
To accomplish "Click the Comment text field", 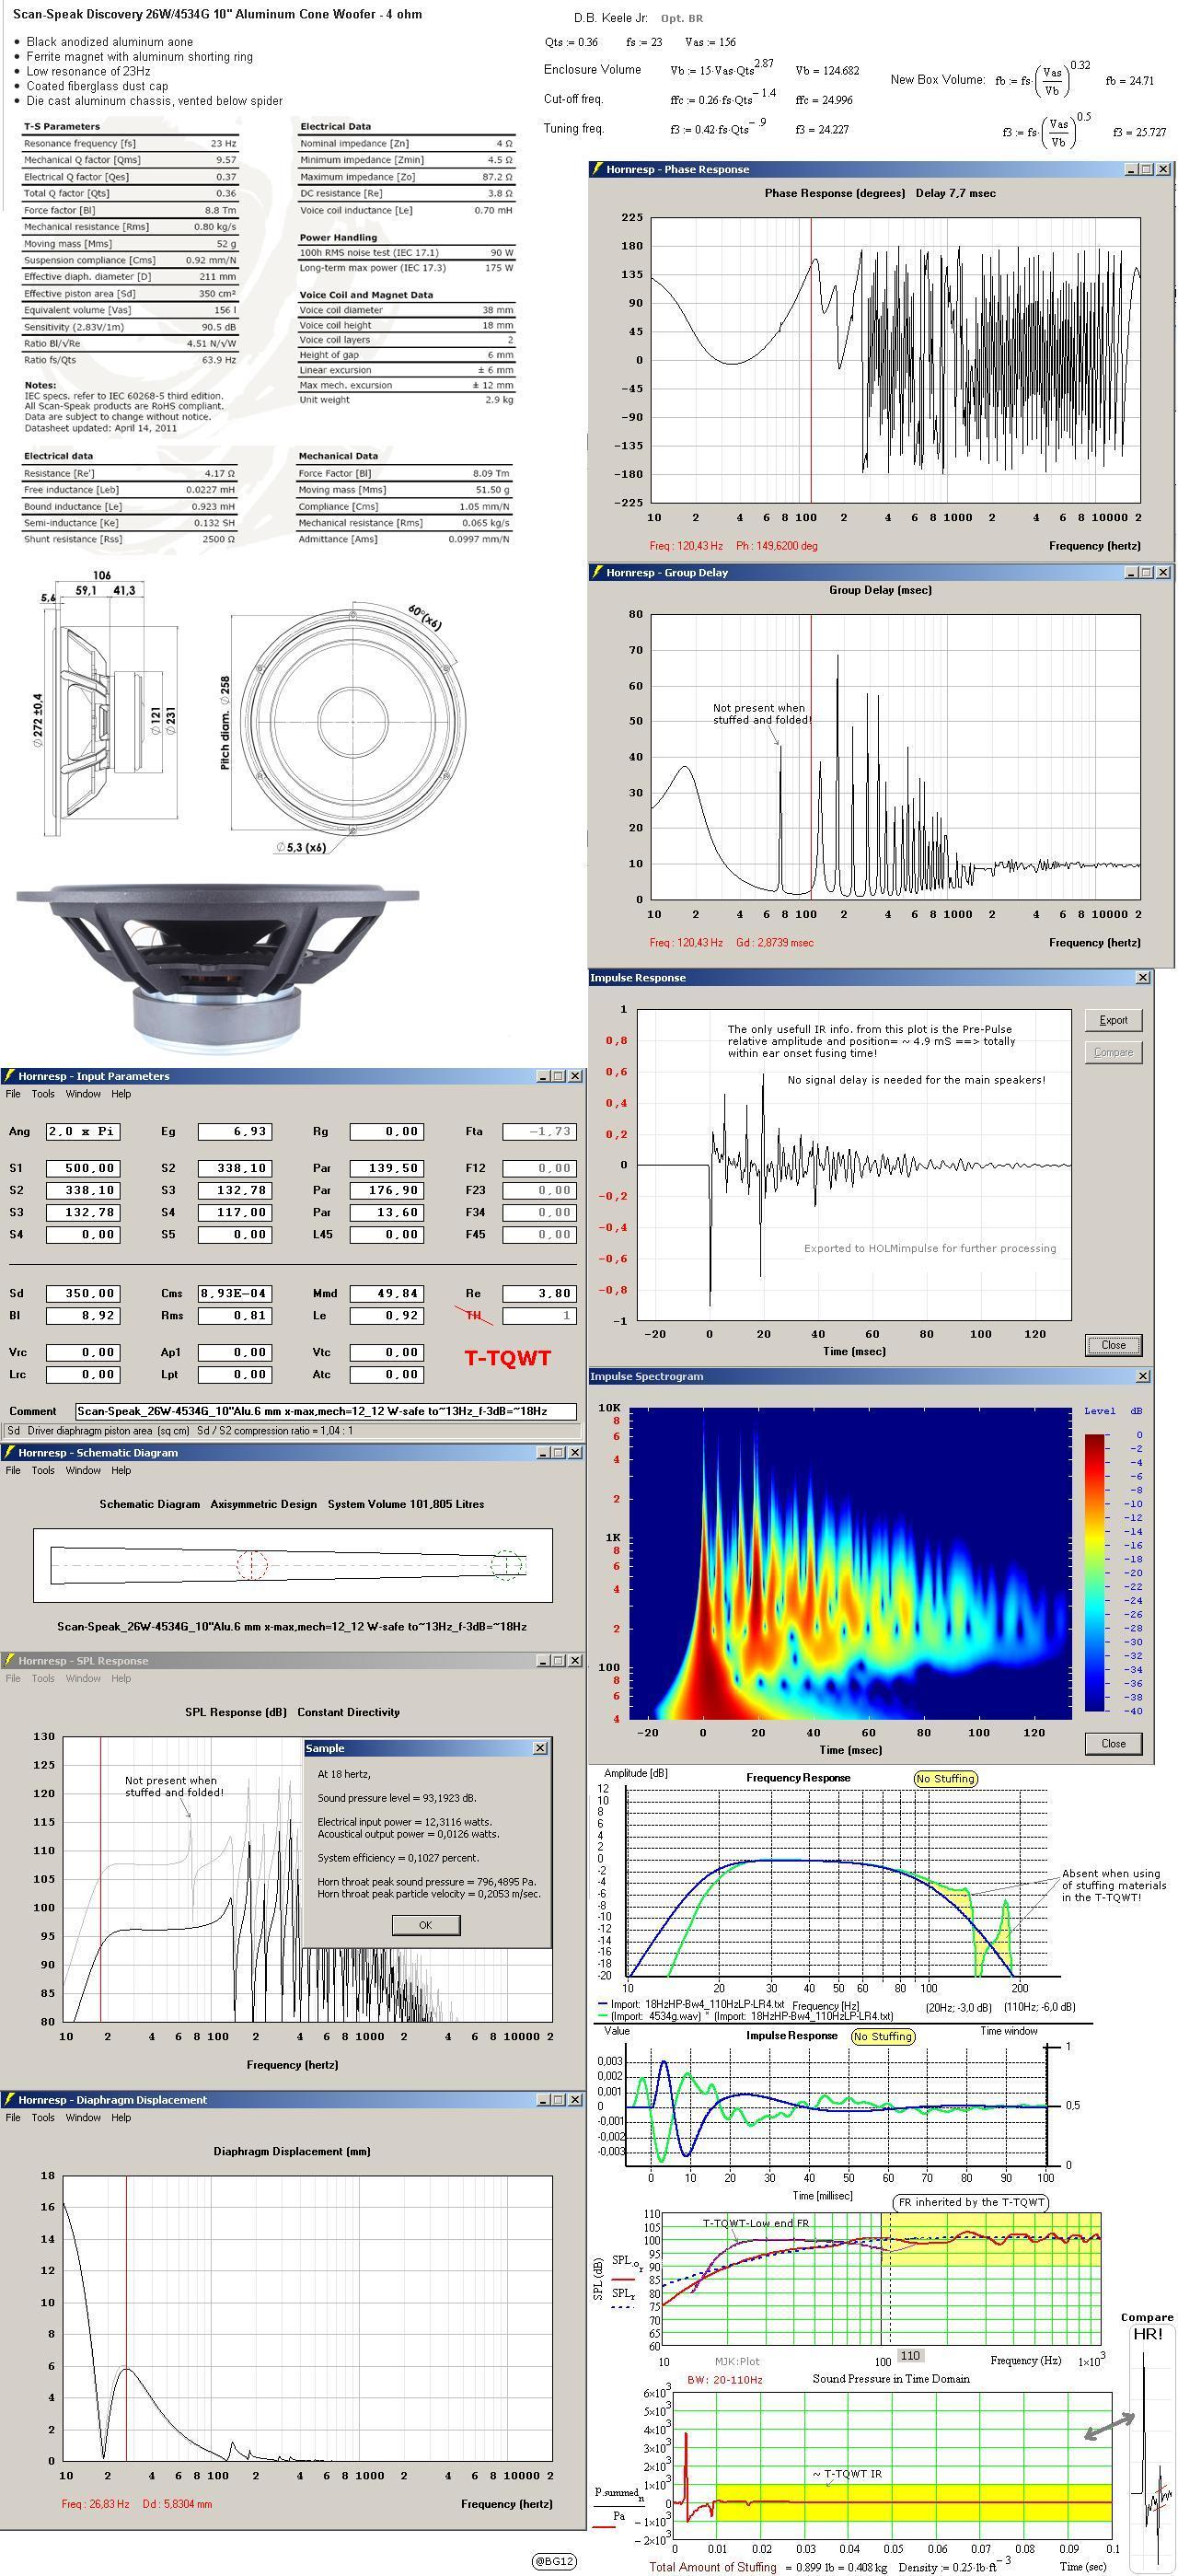I will point(326,1411).
